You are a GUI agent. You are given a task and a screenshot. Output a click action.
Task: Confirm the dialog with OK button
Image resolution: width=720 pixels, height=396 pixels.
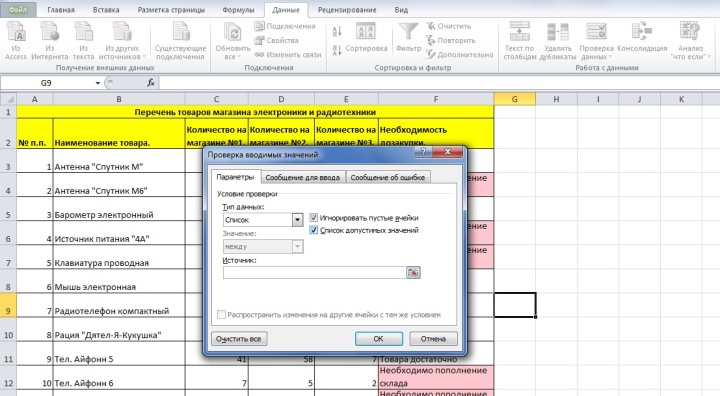click(x=378, y=339)
